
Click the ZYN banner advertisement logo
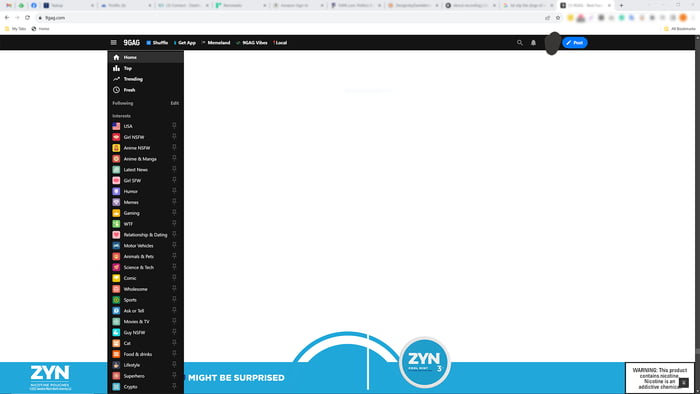pyautogui.click(x=50, y=378)
